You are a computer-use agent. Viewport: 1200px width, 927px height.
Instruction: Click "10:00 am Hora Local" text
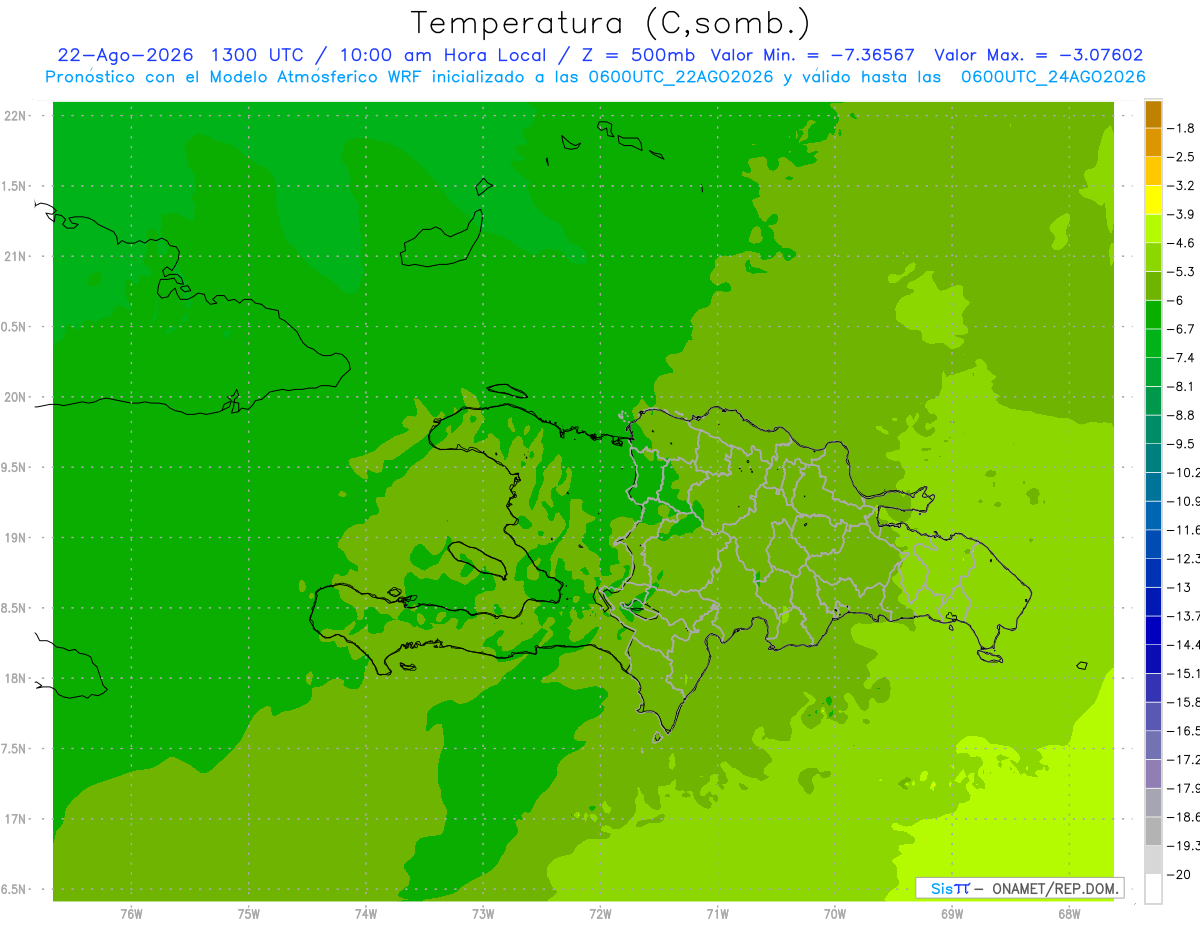pos(444,55)
